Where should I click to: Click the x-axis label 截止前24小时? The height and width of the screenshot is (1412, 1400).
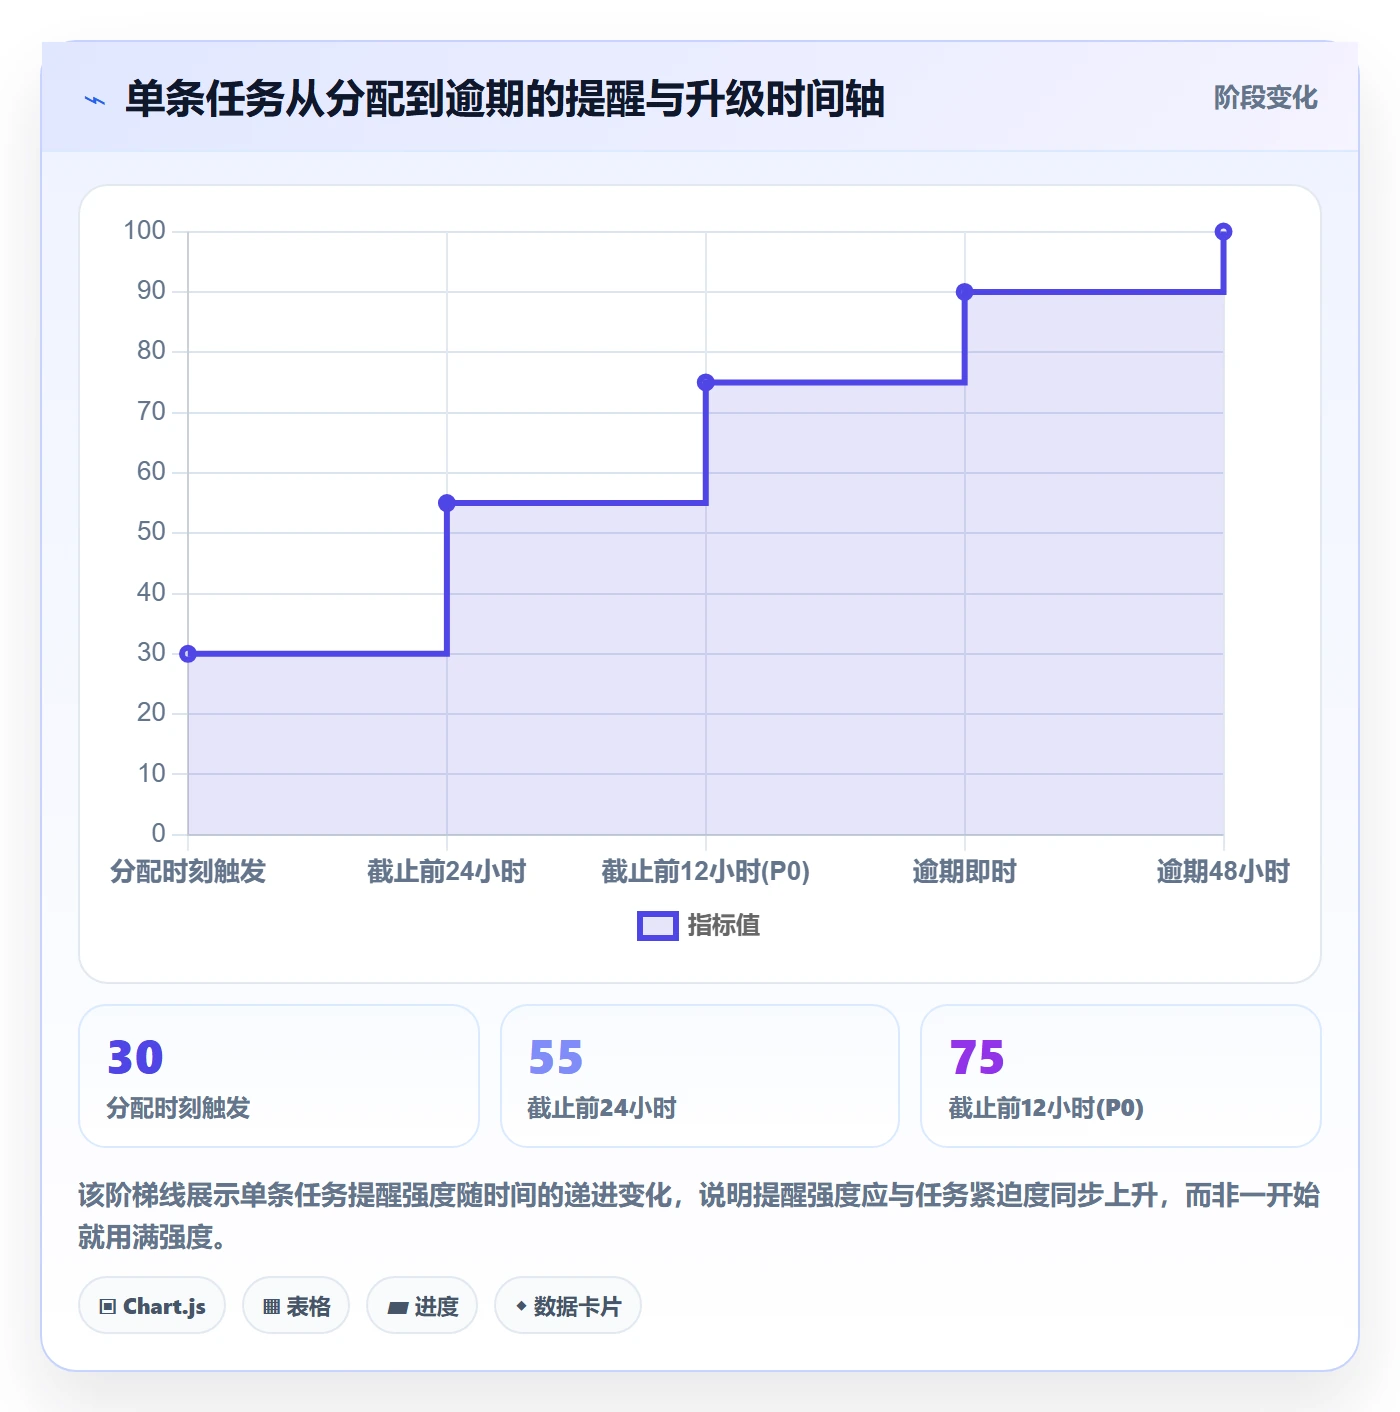click(447, 872)
